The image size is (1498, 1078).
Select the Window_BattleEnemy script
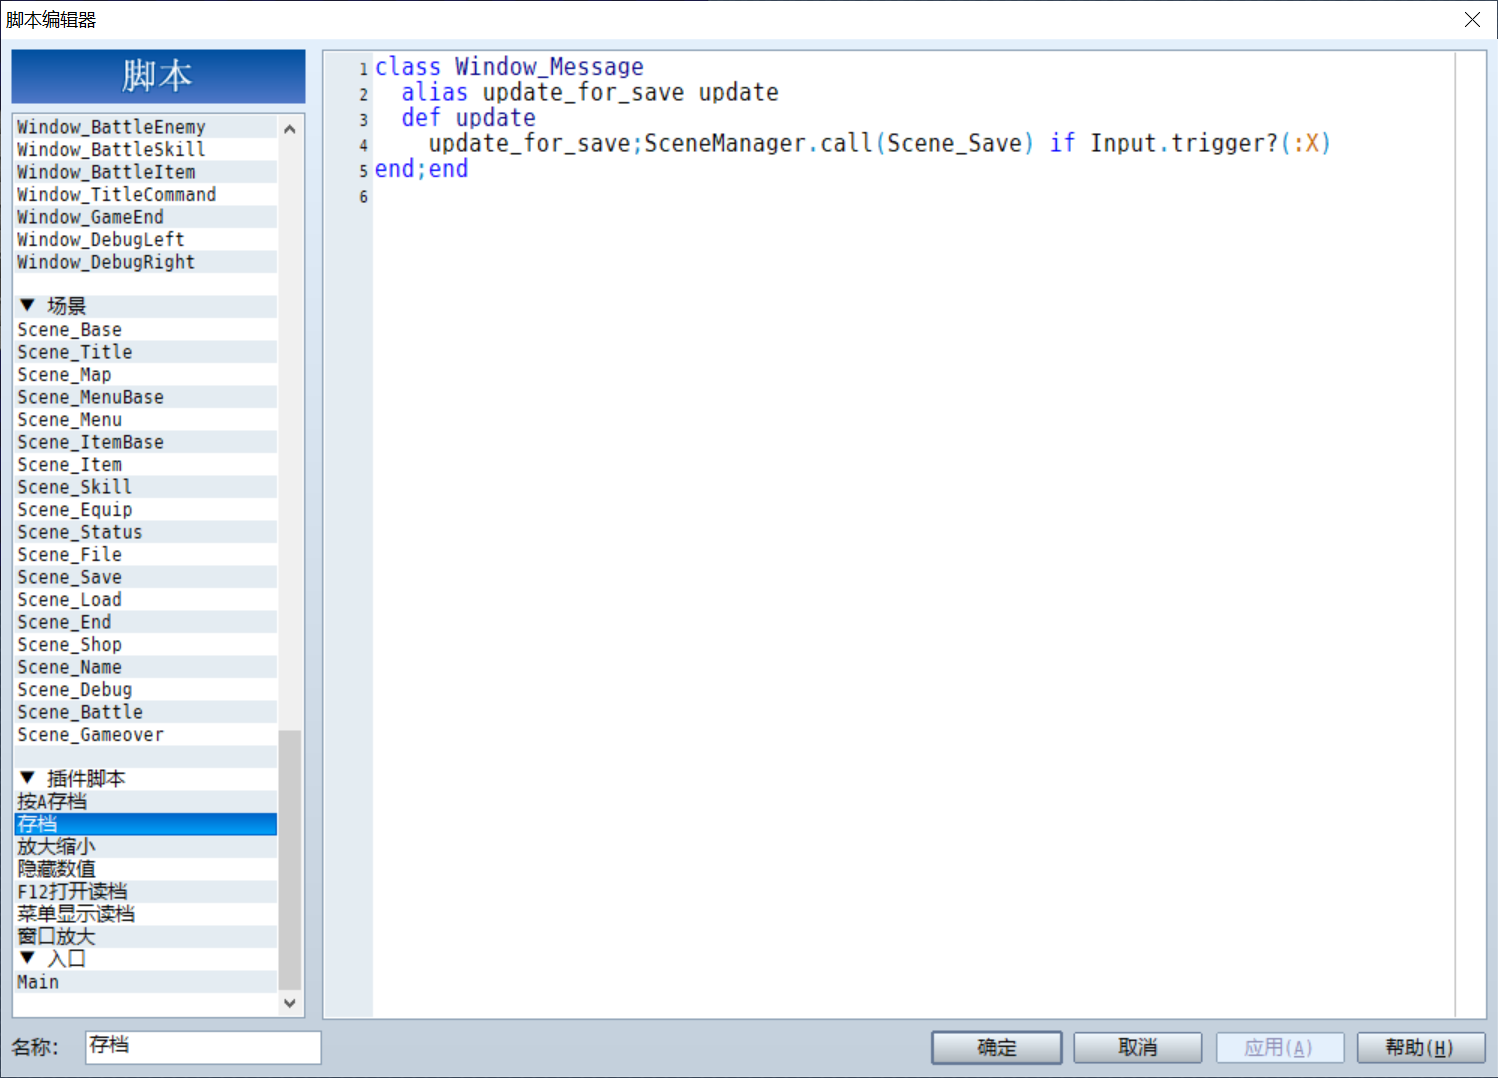tap(146, 127)
